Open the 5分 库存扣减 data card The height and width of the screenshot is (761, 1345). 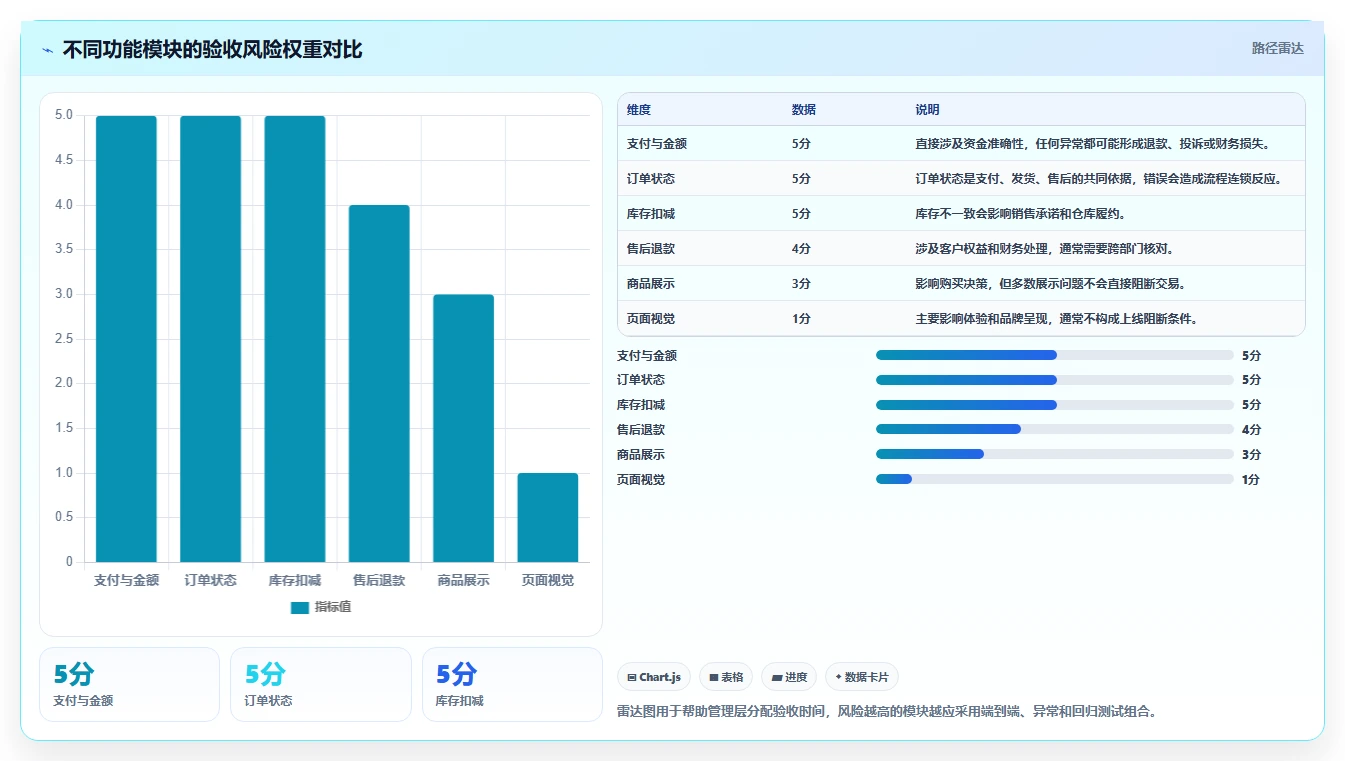(512, 684)
